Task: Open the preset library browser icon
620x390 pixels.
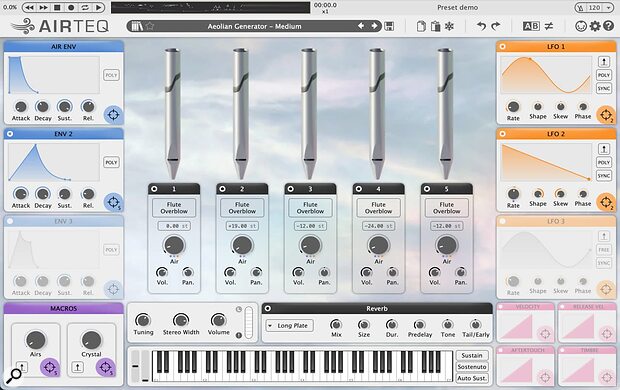Action: (137, 27)
